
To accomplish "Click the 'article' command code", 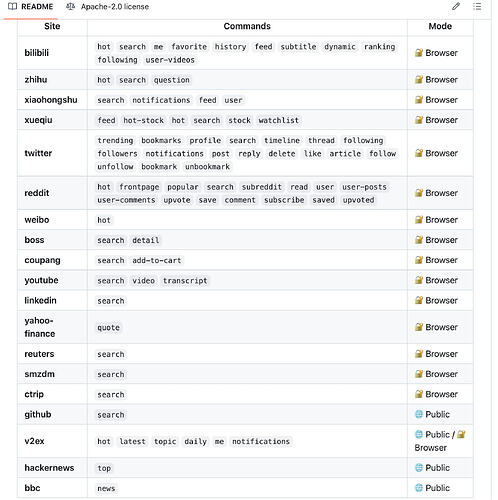I will (345, 154).
